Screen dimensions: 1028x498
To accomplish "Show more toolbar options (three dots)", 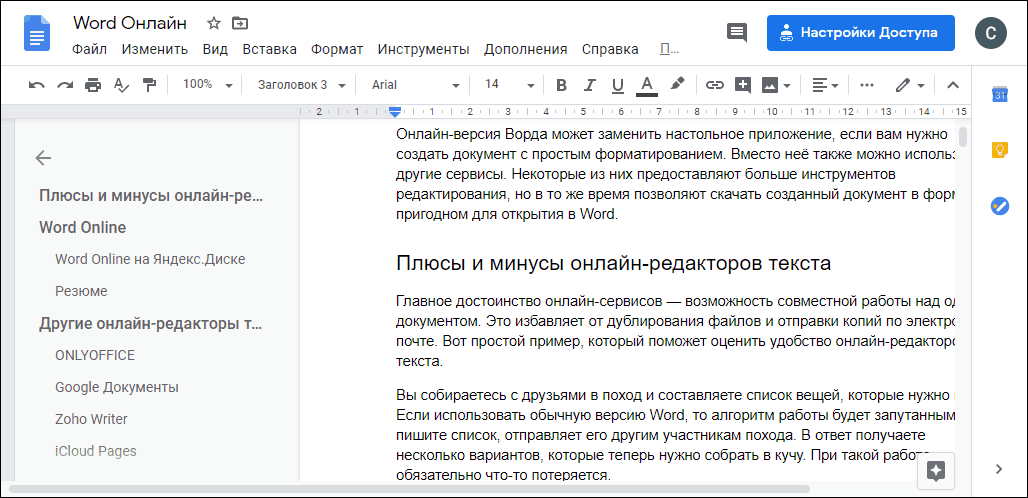I will [x=867, y=85].
